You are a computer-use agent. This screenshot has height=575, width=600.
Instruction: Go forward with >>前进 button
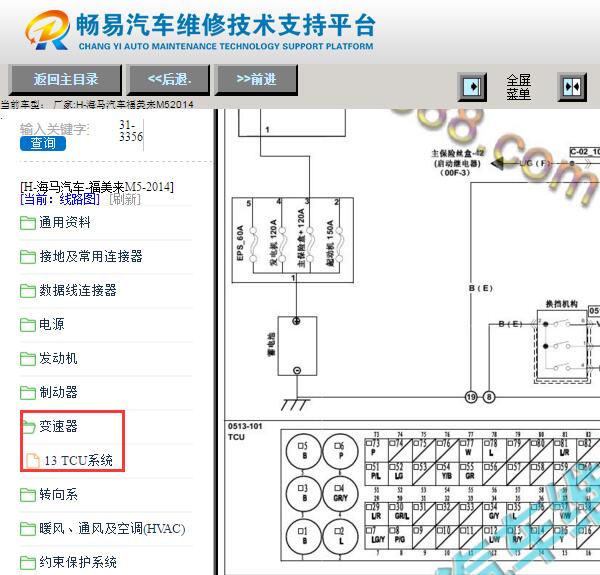tap(256, 80)
